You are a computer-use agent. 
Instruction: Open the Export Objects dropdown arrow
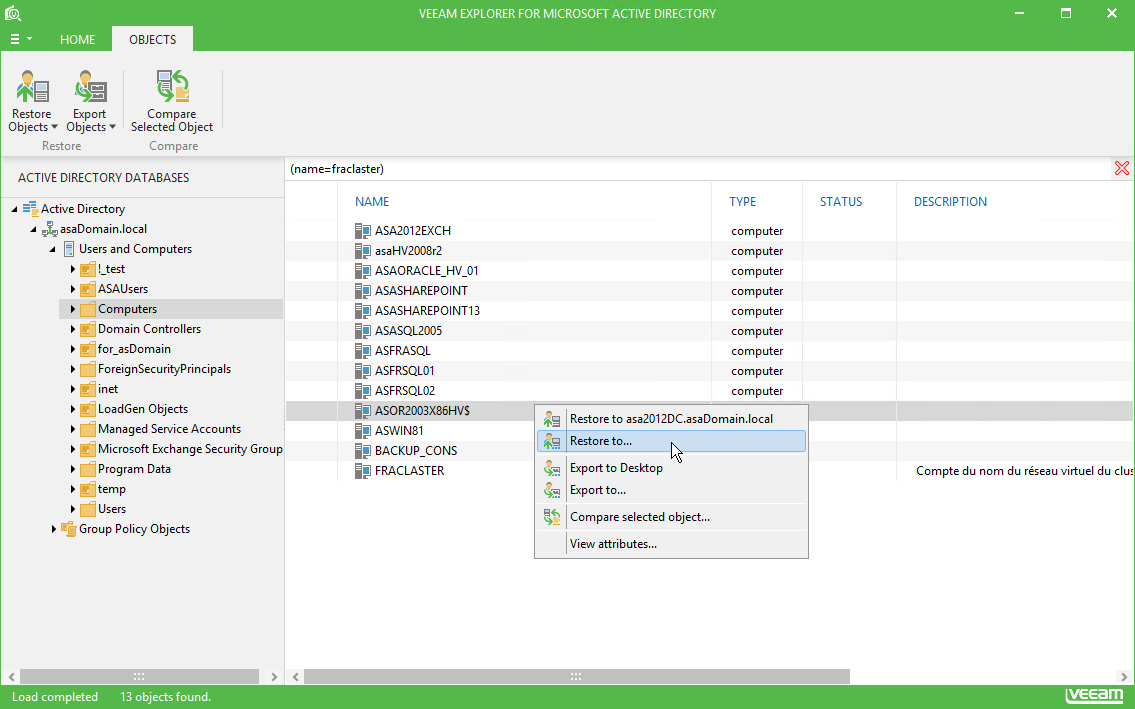click(112, 127)
